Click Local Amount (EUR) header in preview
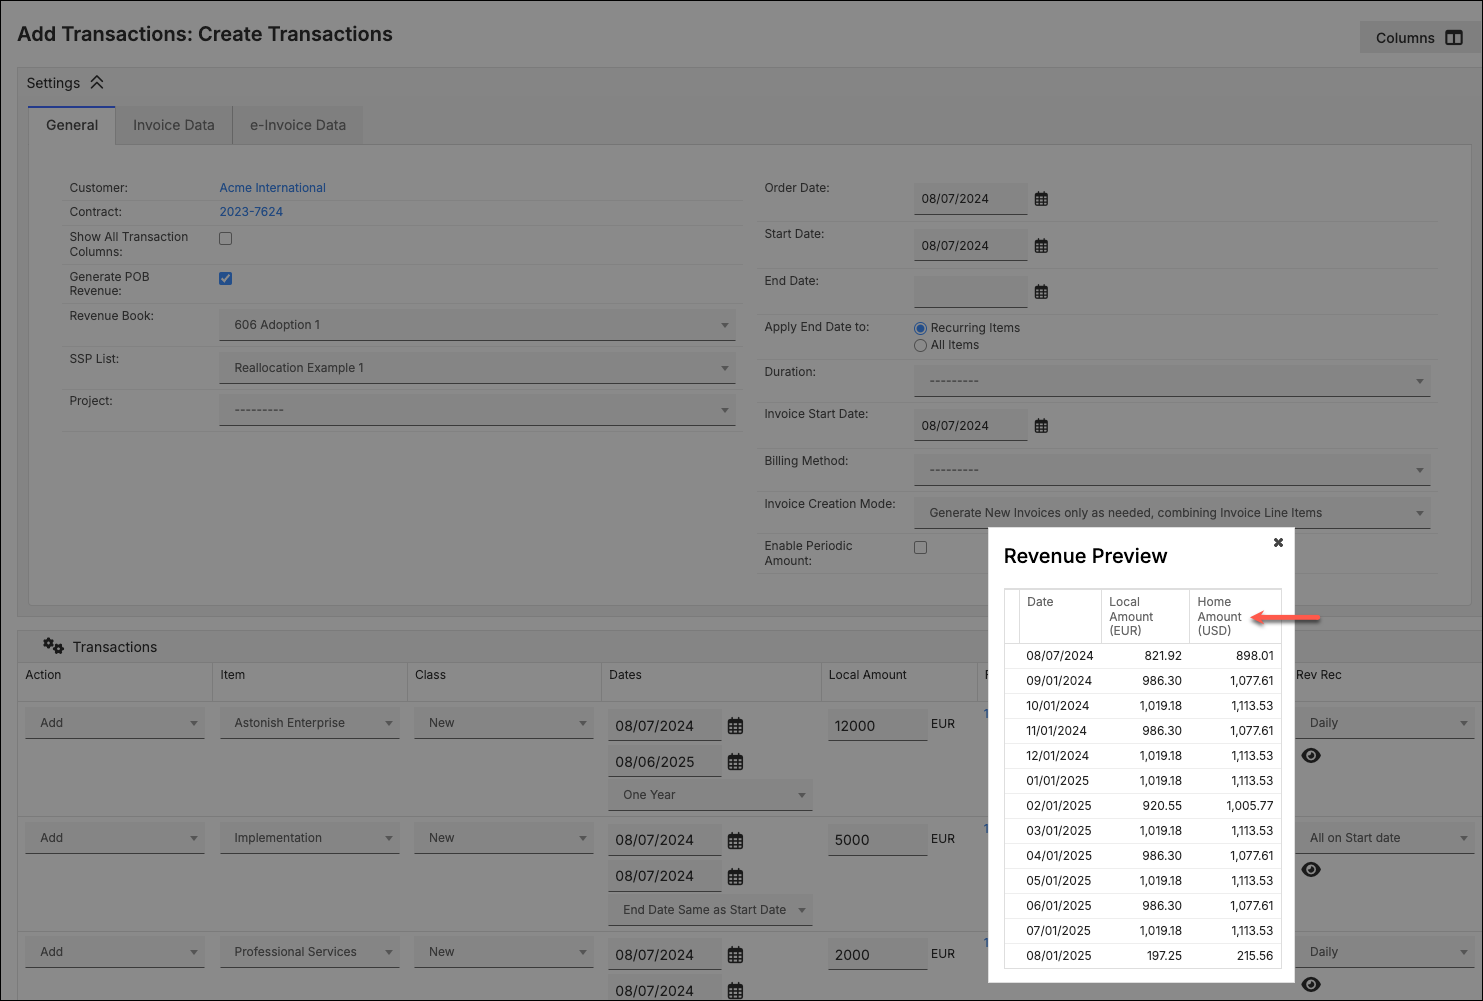The height and width of the screenshot is (1001, 1483). tap(1145, 616)
